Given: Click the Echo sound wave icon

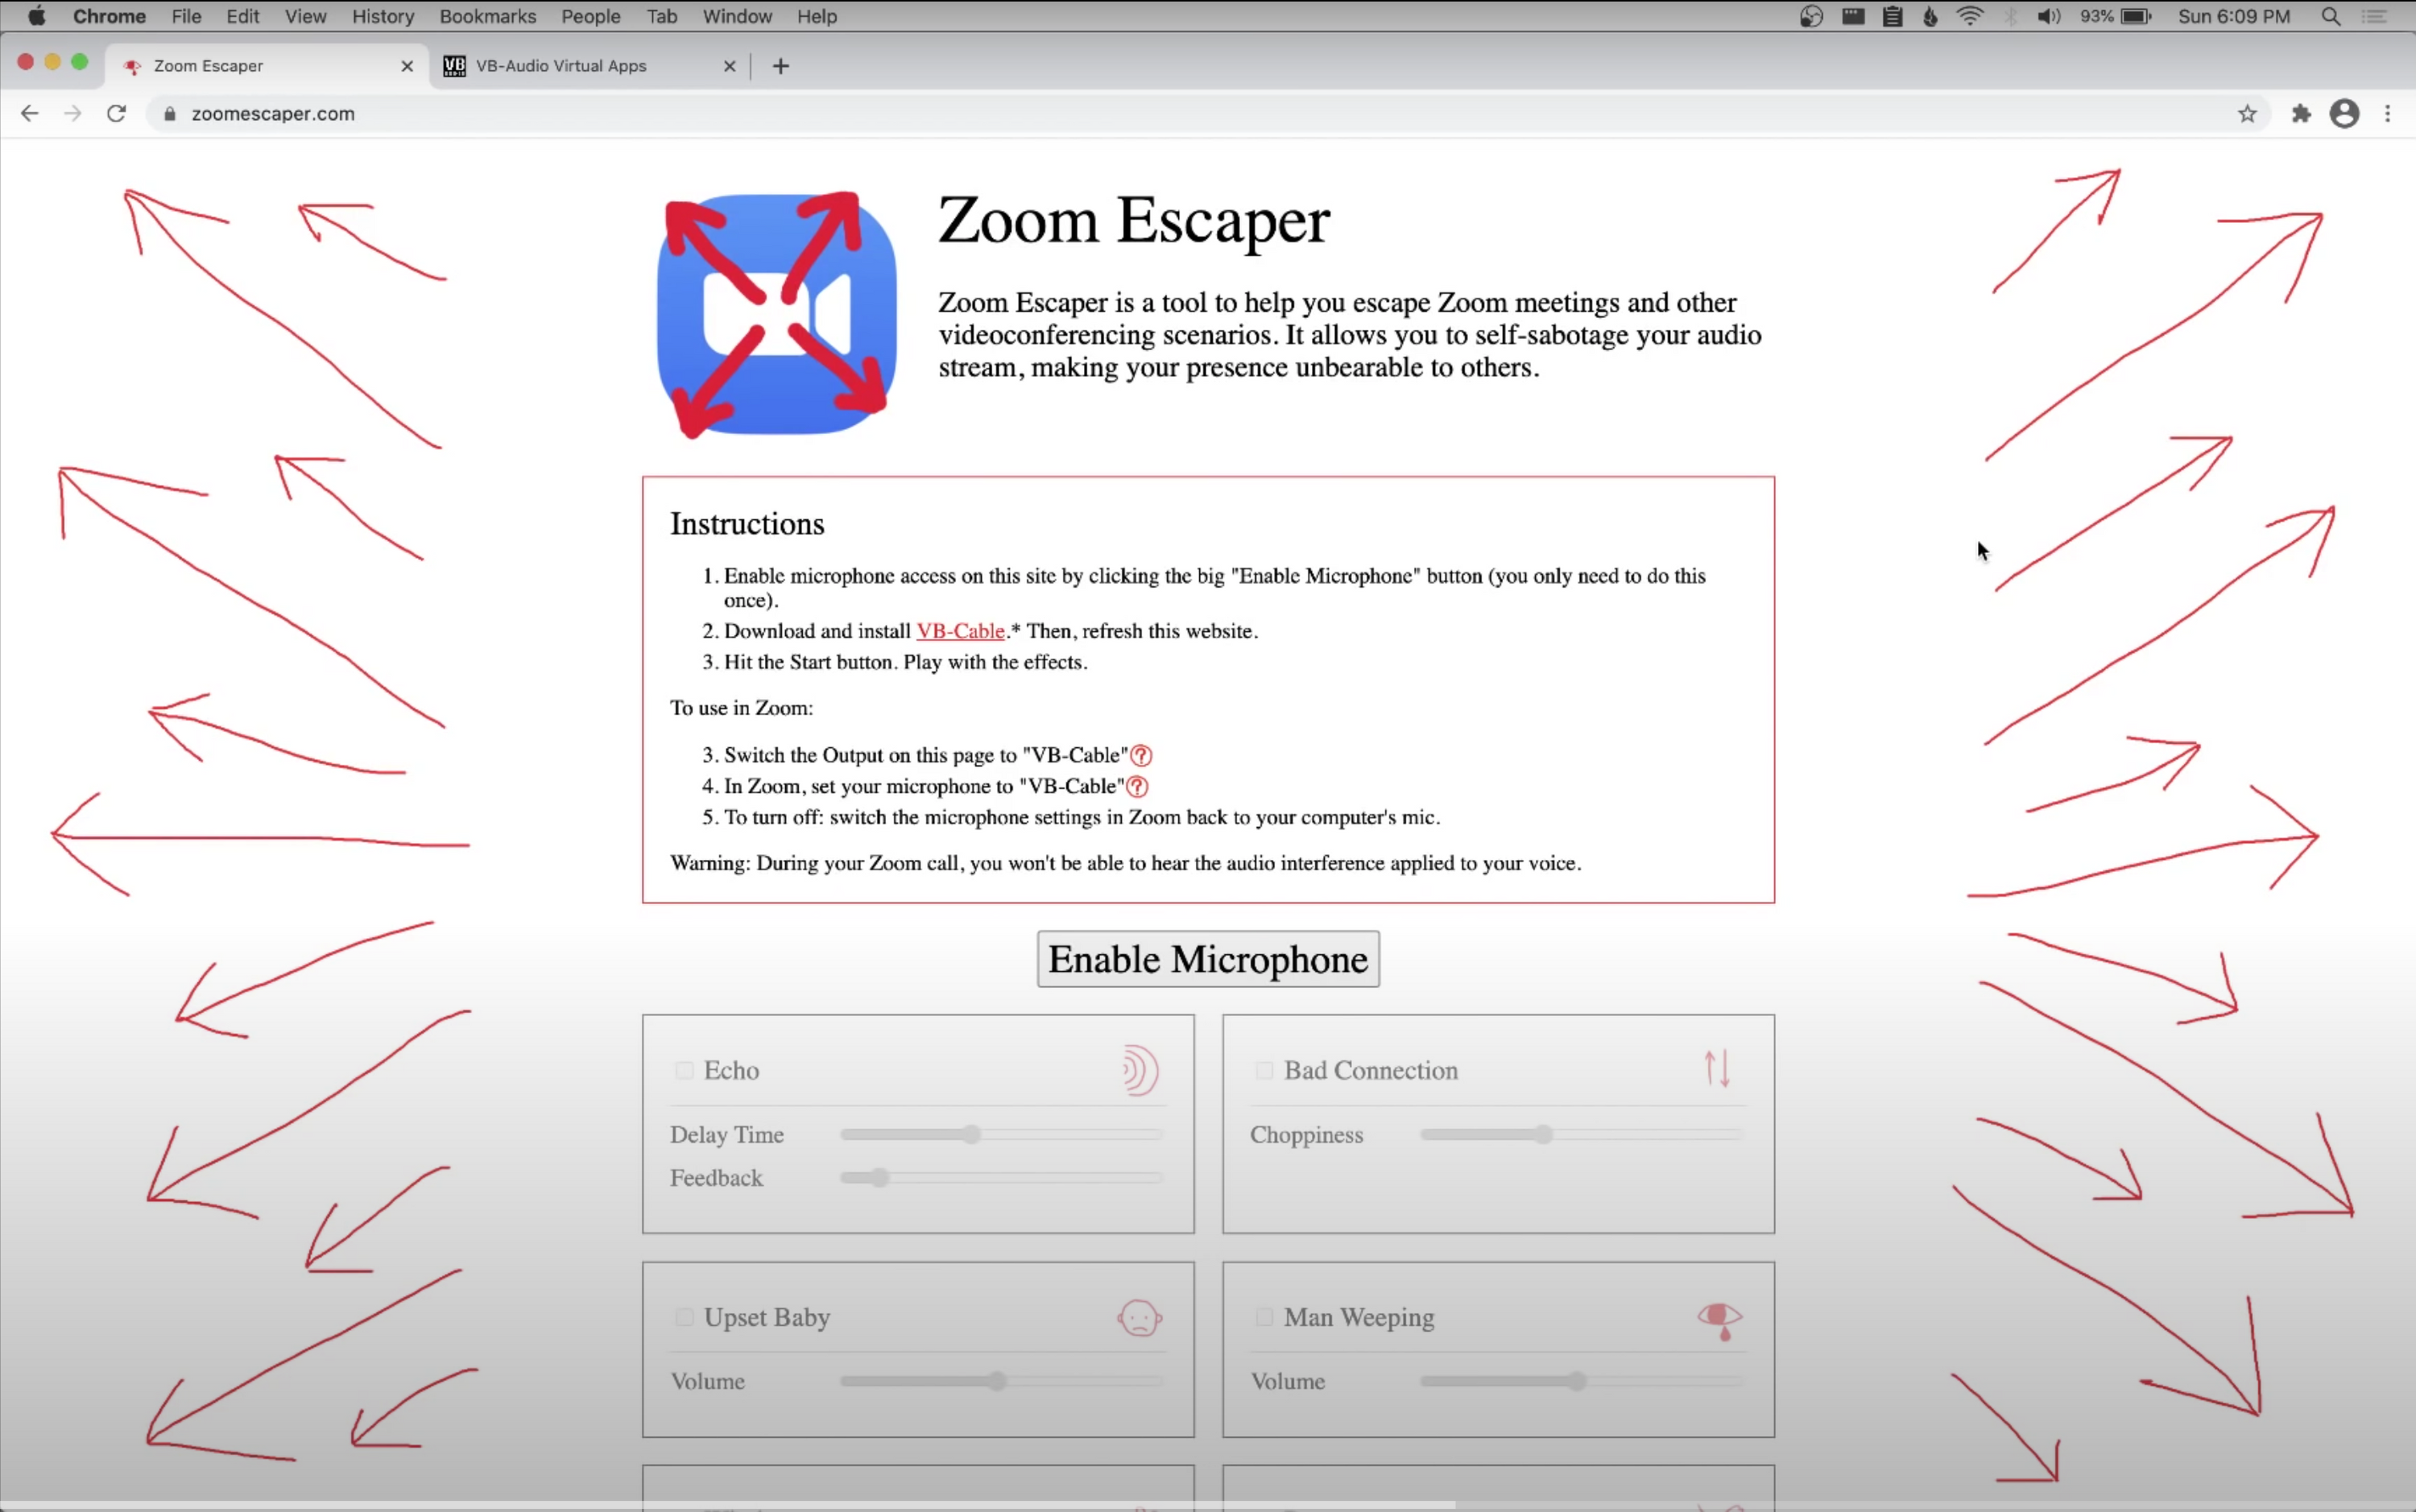Looking at the screenshot, I should click(1139, 1070).
